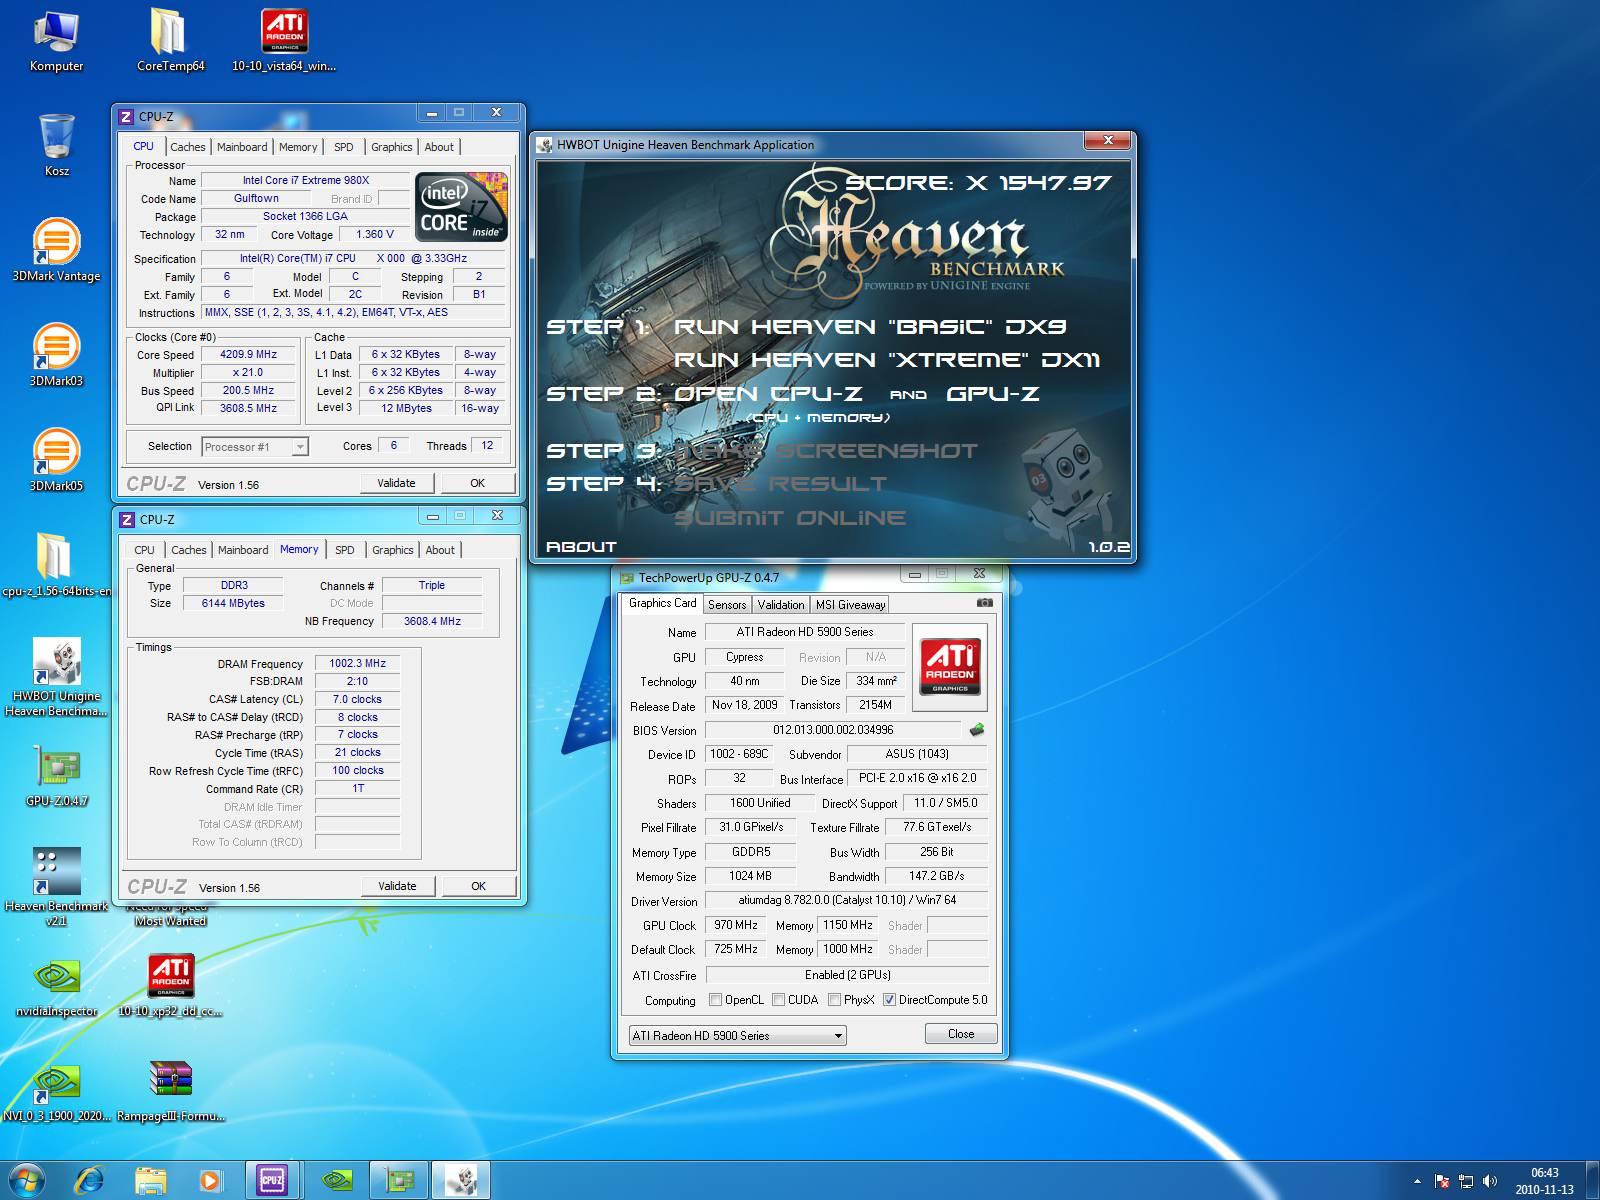Viewport: 1600px width, 1200px height.
Task: Click the DRAM Frequency value 1002.3 MHz
Action: [x=357, y=663]
